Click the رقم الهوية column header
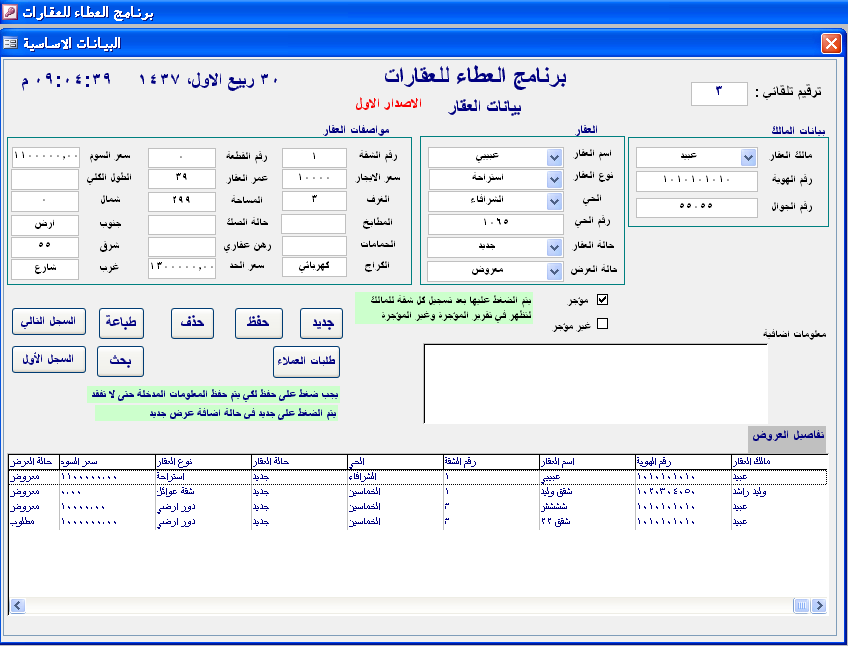The height and width of the screenshot is (646, 848). (683, 462)
